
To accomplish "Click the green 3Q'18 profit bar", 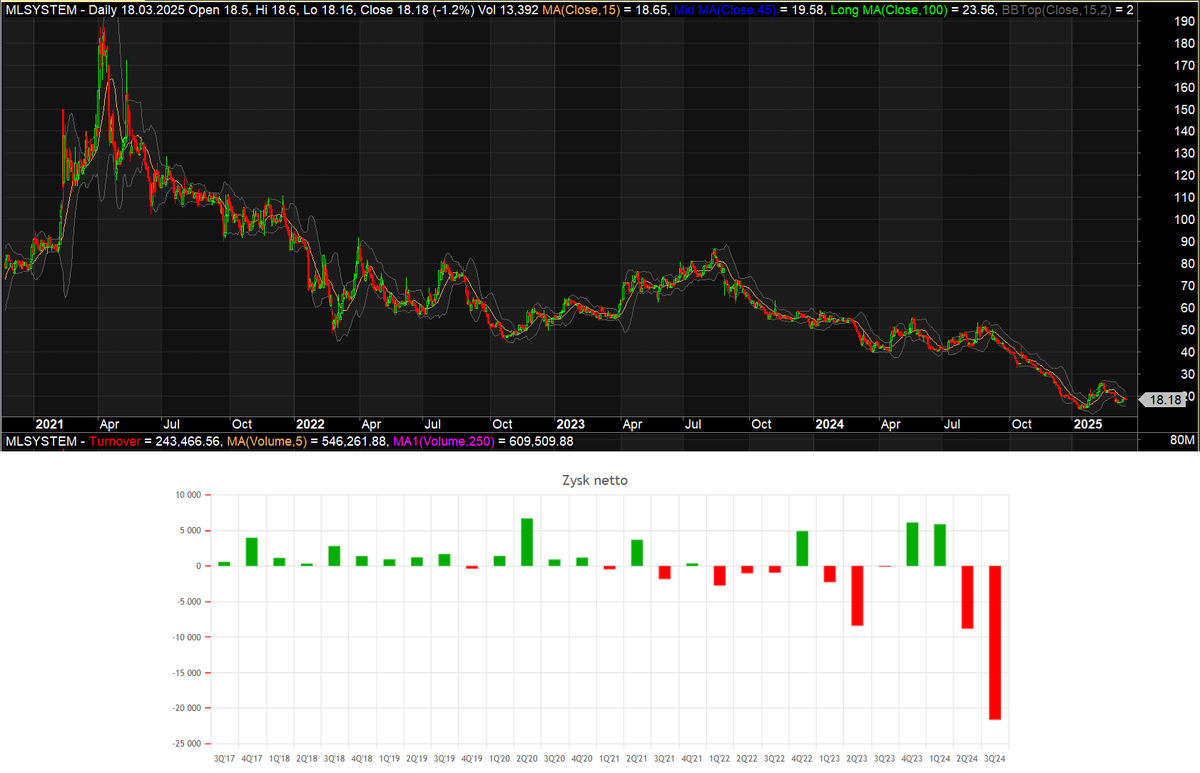I will [334, 556].
